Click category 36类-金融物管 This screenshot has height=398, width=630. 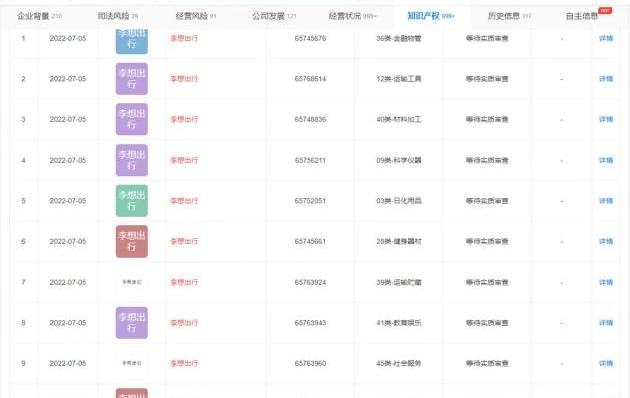point(399,39)
